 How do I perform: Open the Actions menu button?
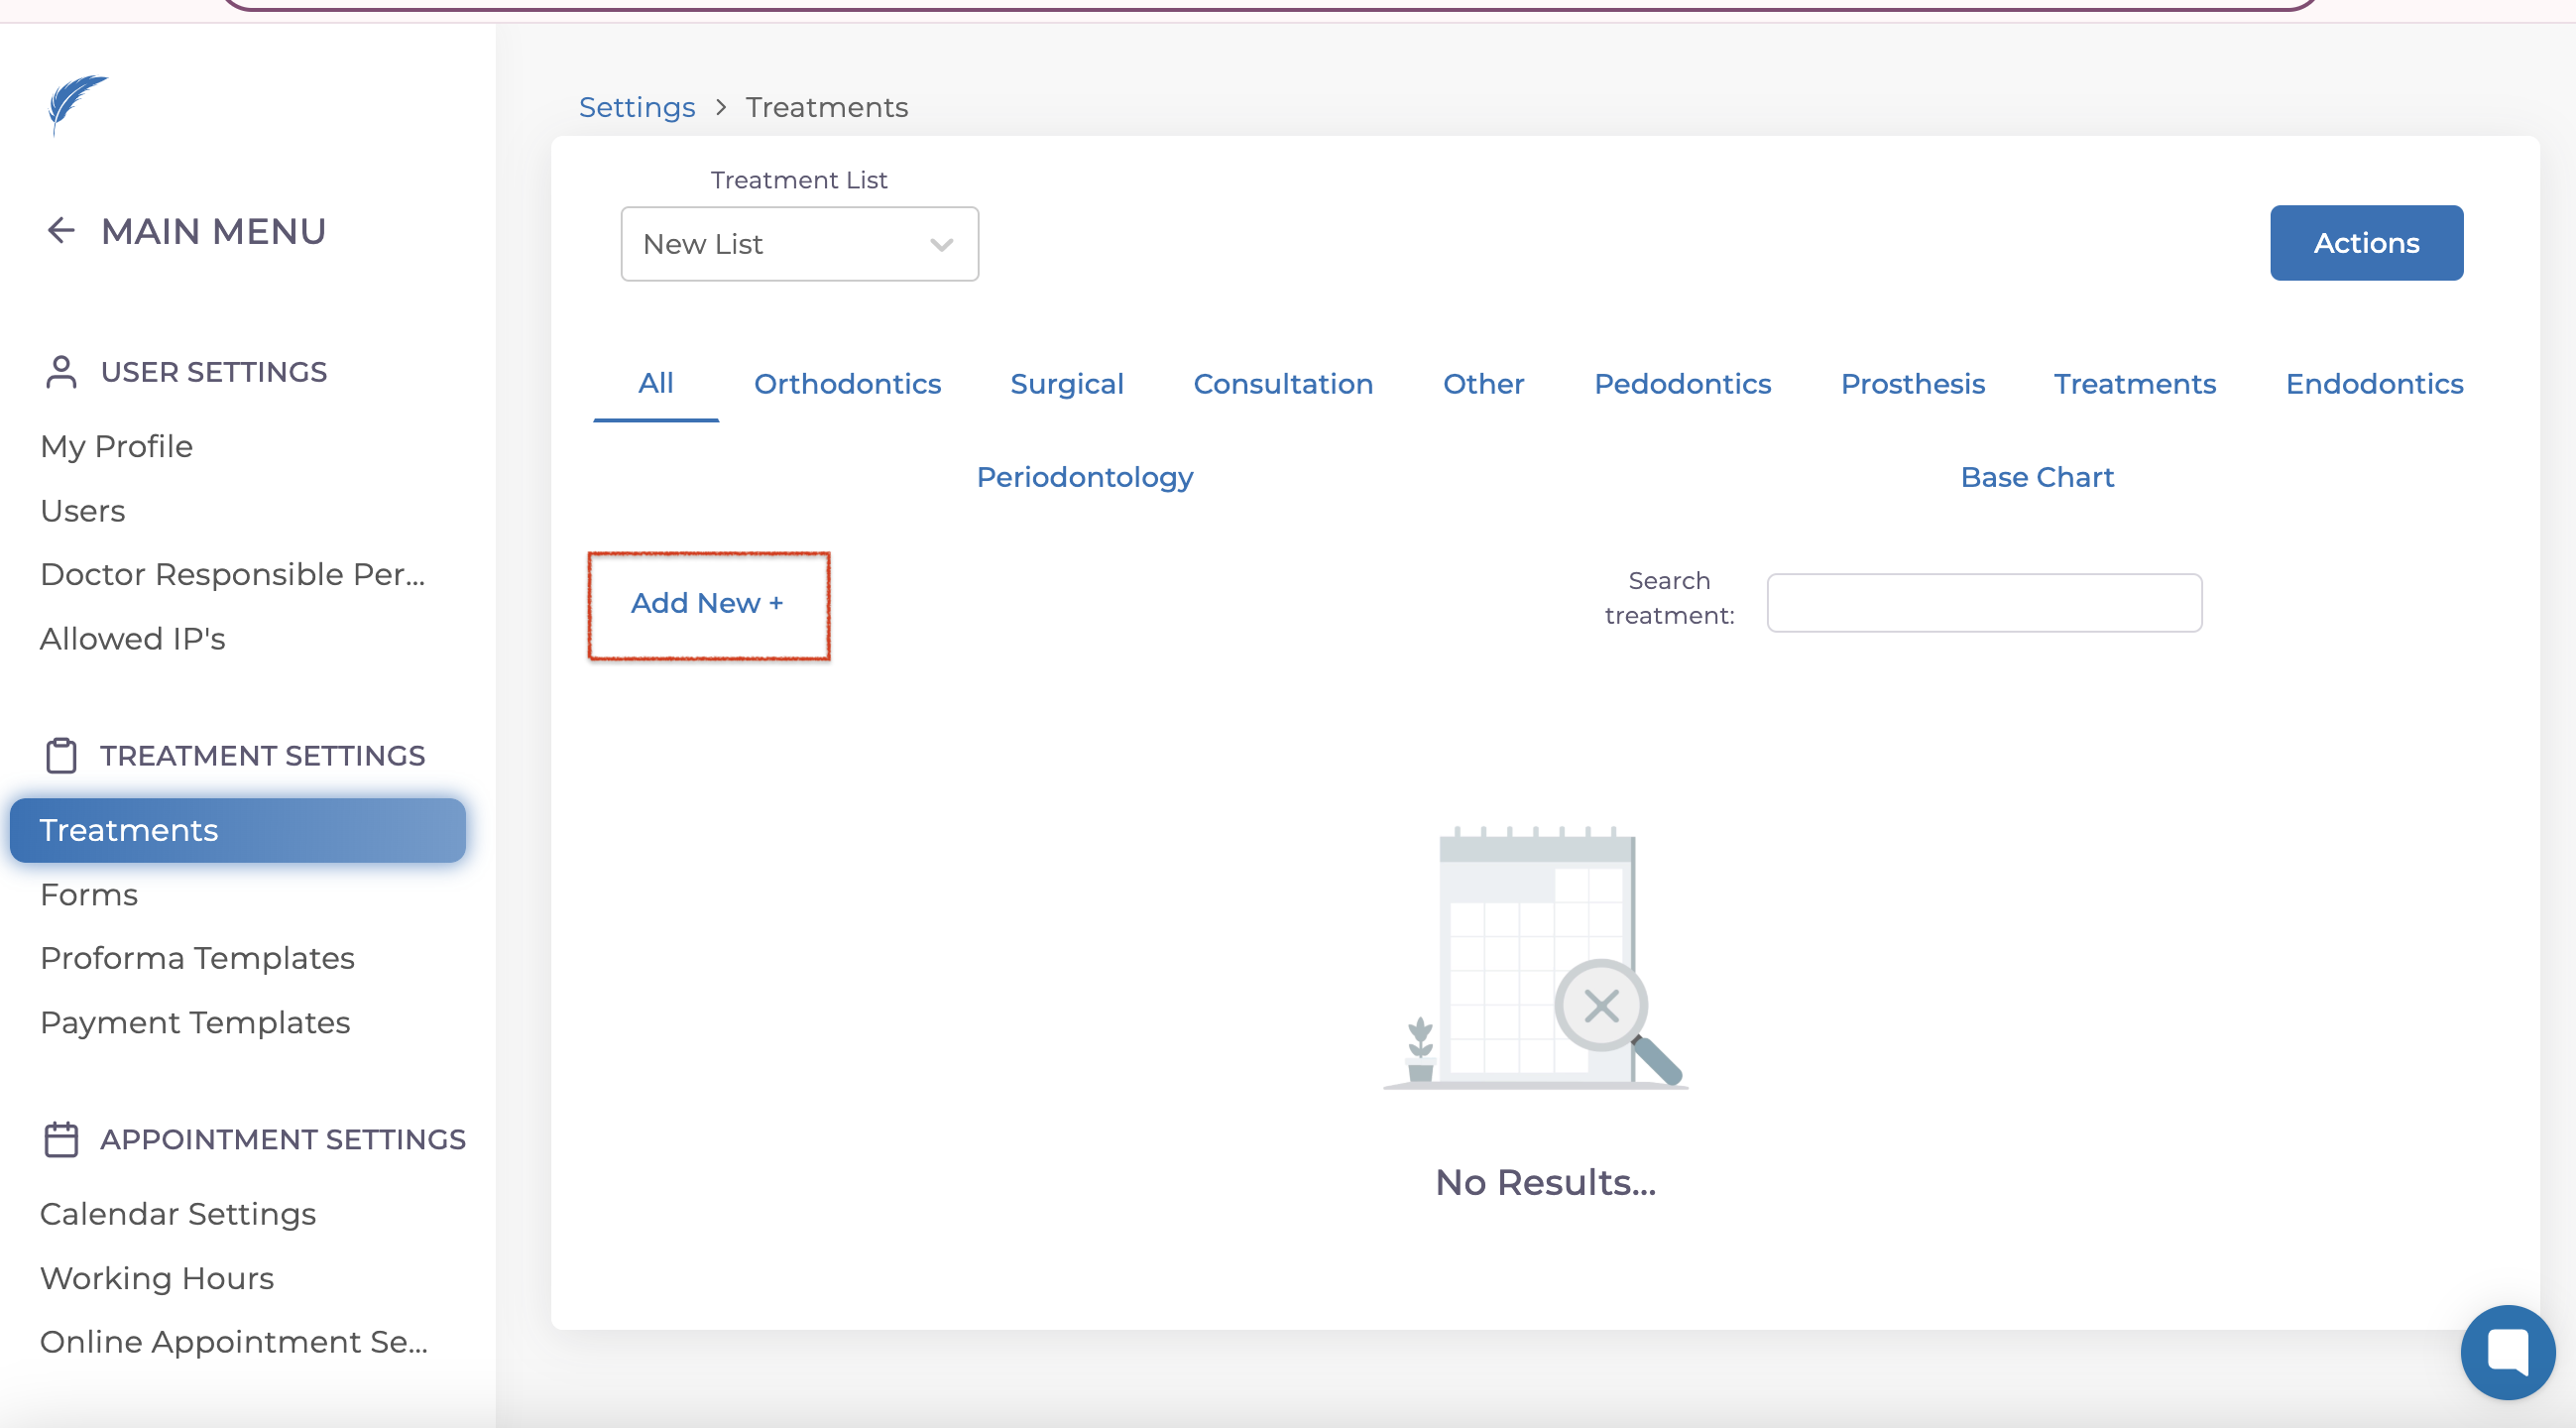(2365, 243)
